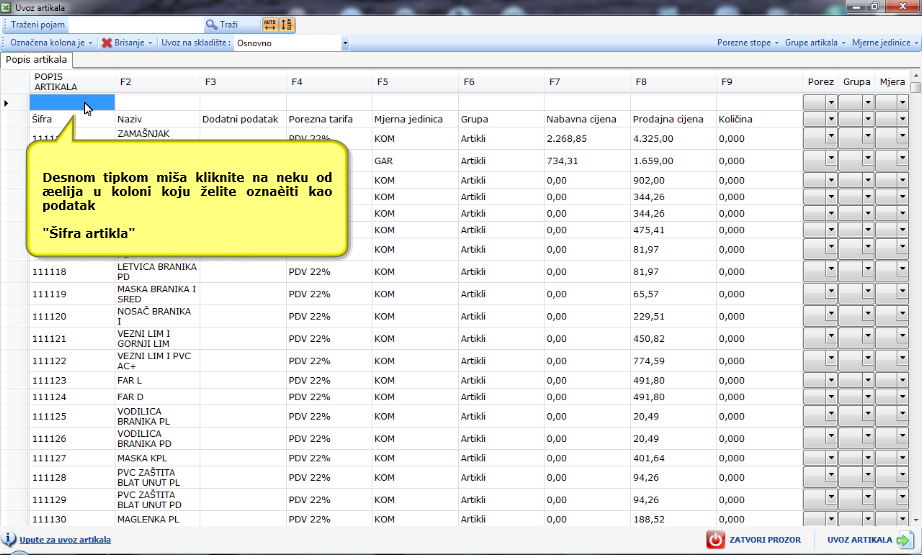
Task: Open Mjerne jedinice menu
Action: (x=885, y=43)
